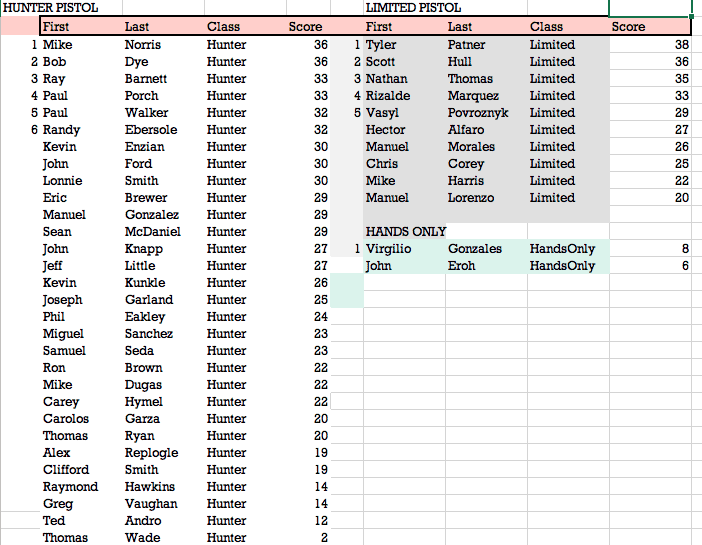
Task: Select the Ebersole last name cell
Action: tap(163, 130)
